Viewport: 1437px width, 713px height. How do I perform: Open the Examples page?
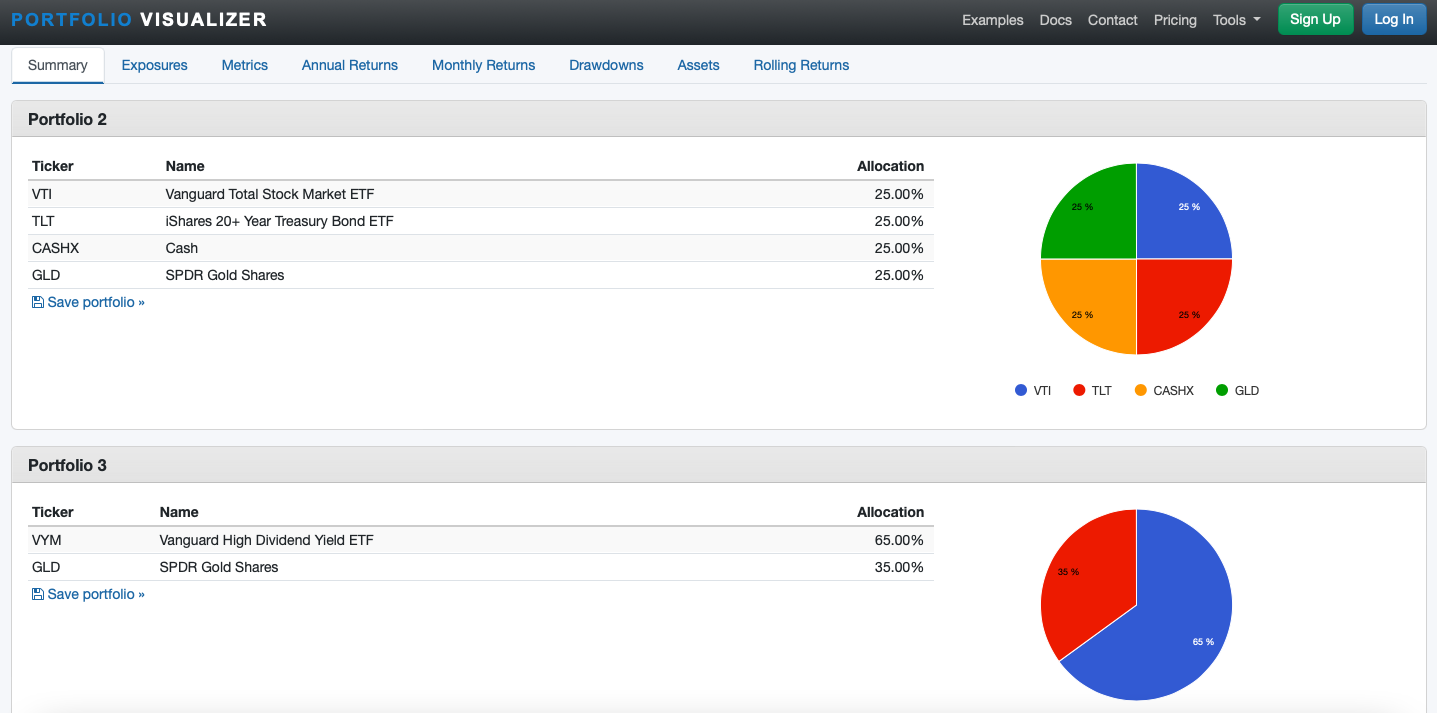tap(992, 20)
